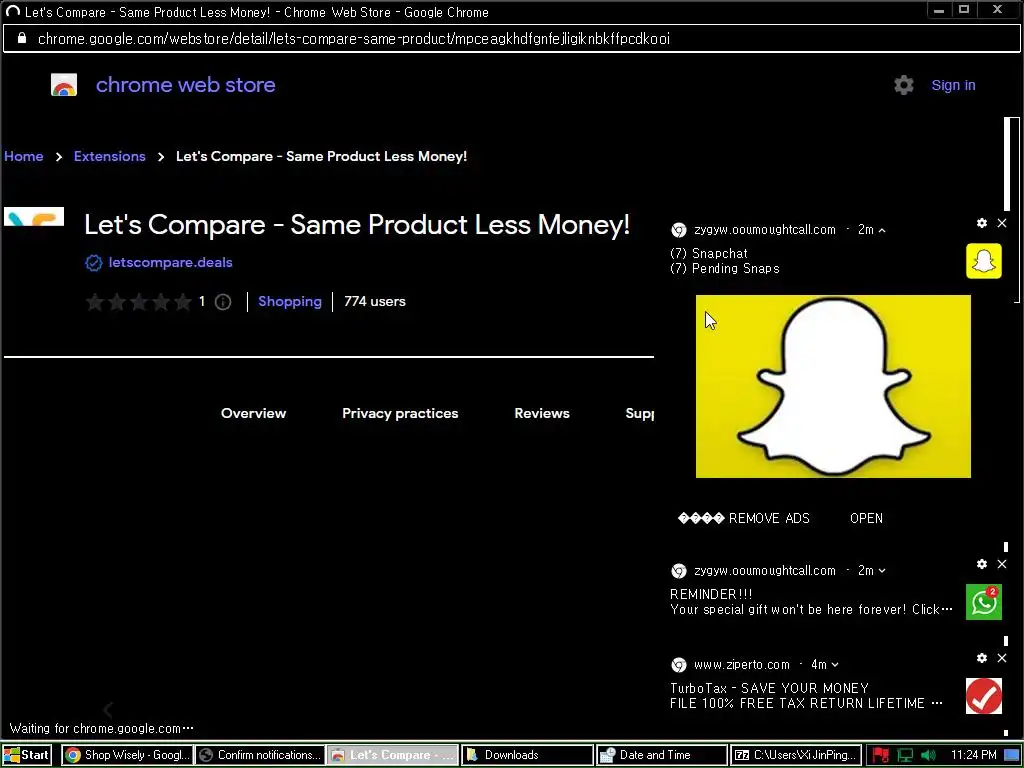This screenshot has height=768, width=1024.
Task: Open settings gear of REMINDER notification
Action: click(x=982, y=564)
